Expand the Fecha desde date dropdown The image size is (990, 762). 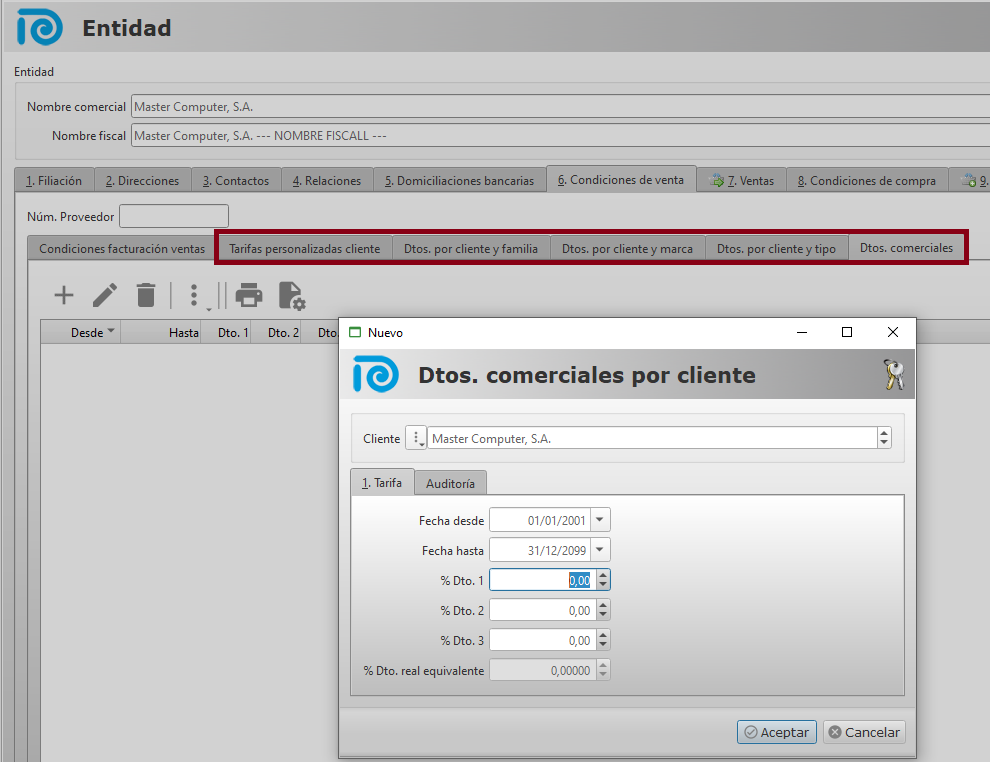(599, 520)
